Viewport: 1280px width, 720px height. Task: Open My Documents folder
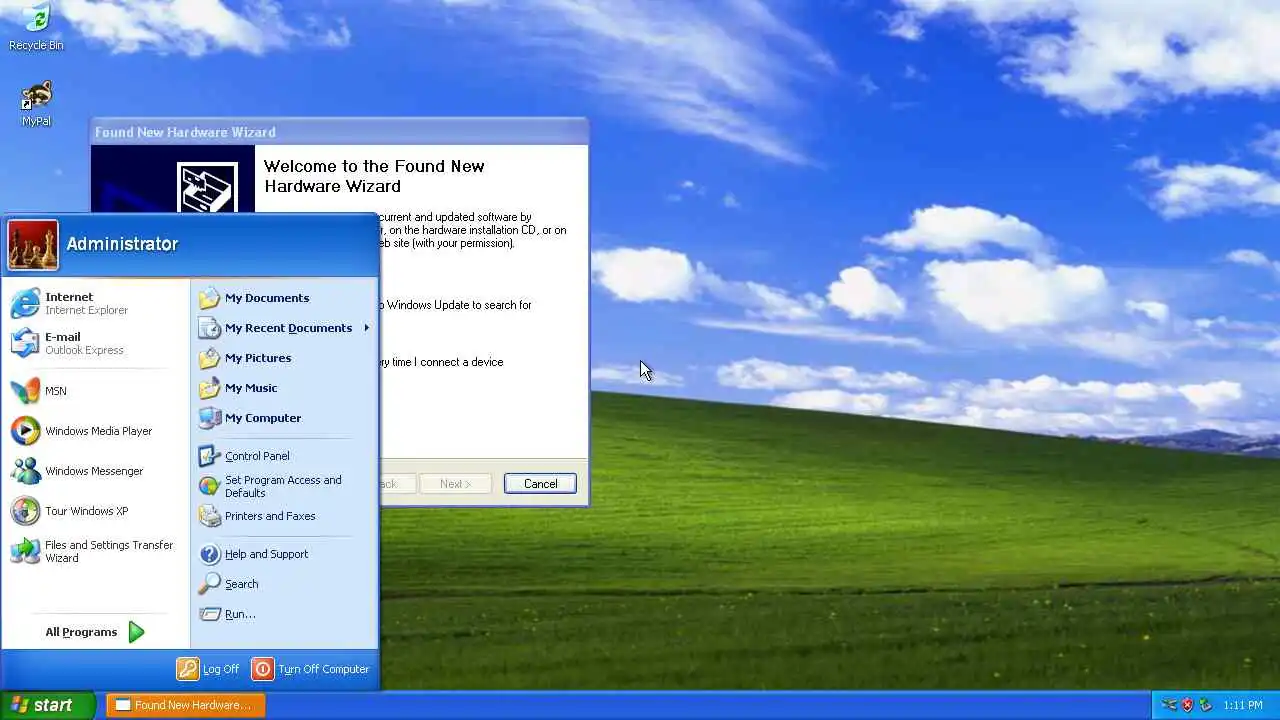(x=284, y=298)
